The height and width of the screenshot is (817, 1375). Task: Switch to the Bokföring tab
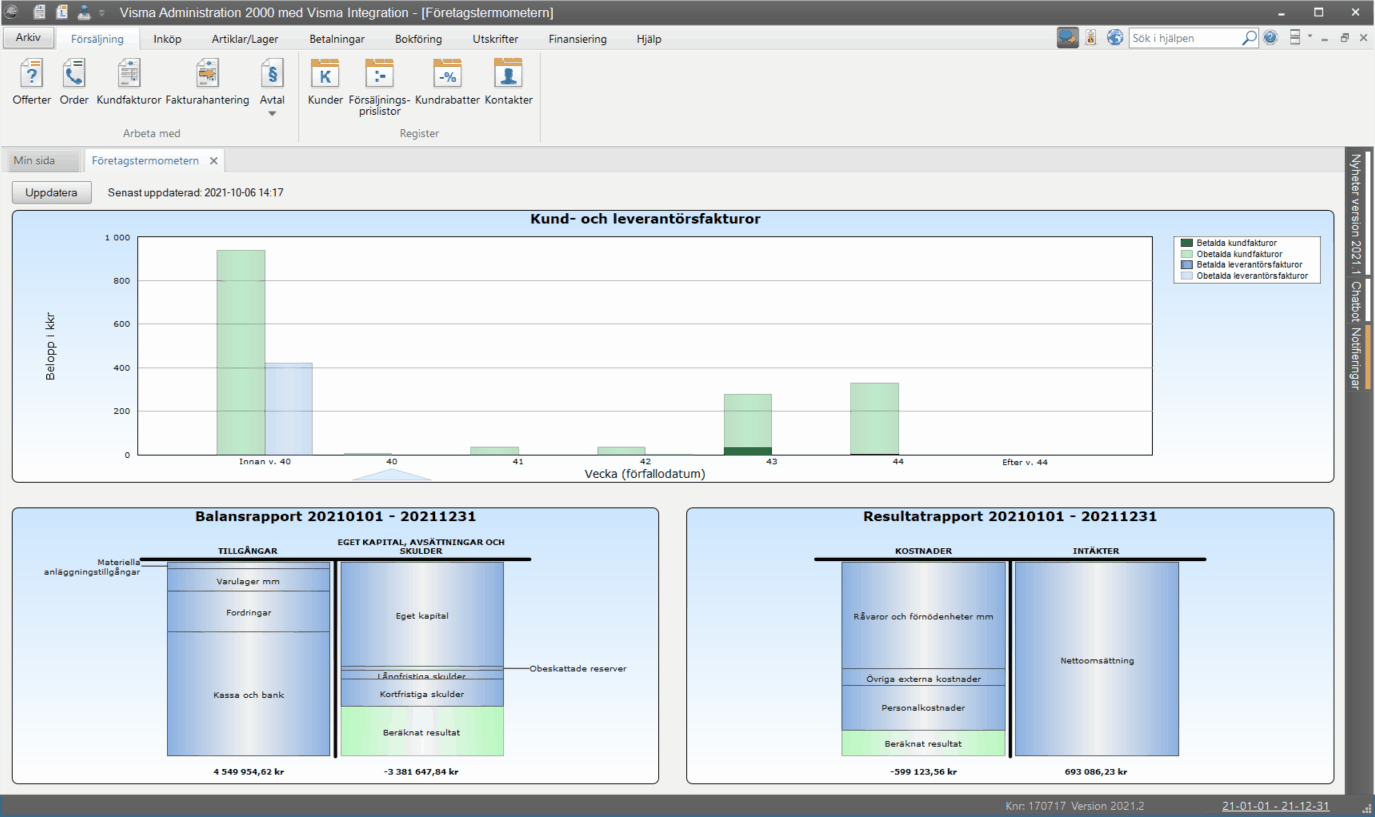[x=419, y=39]
